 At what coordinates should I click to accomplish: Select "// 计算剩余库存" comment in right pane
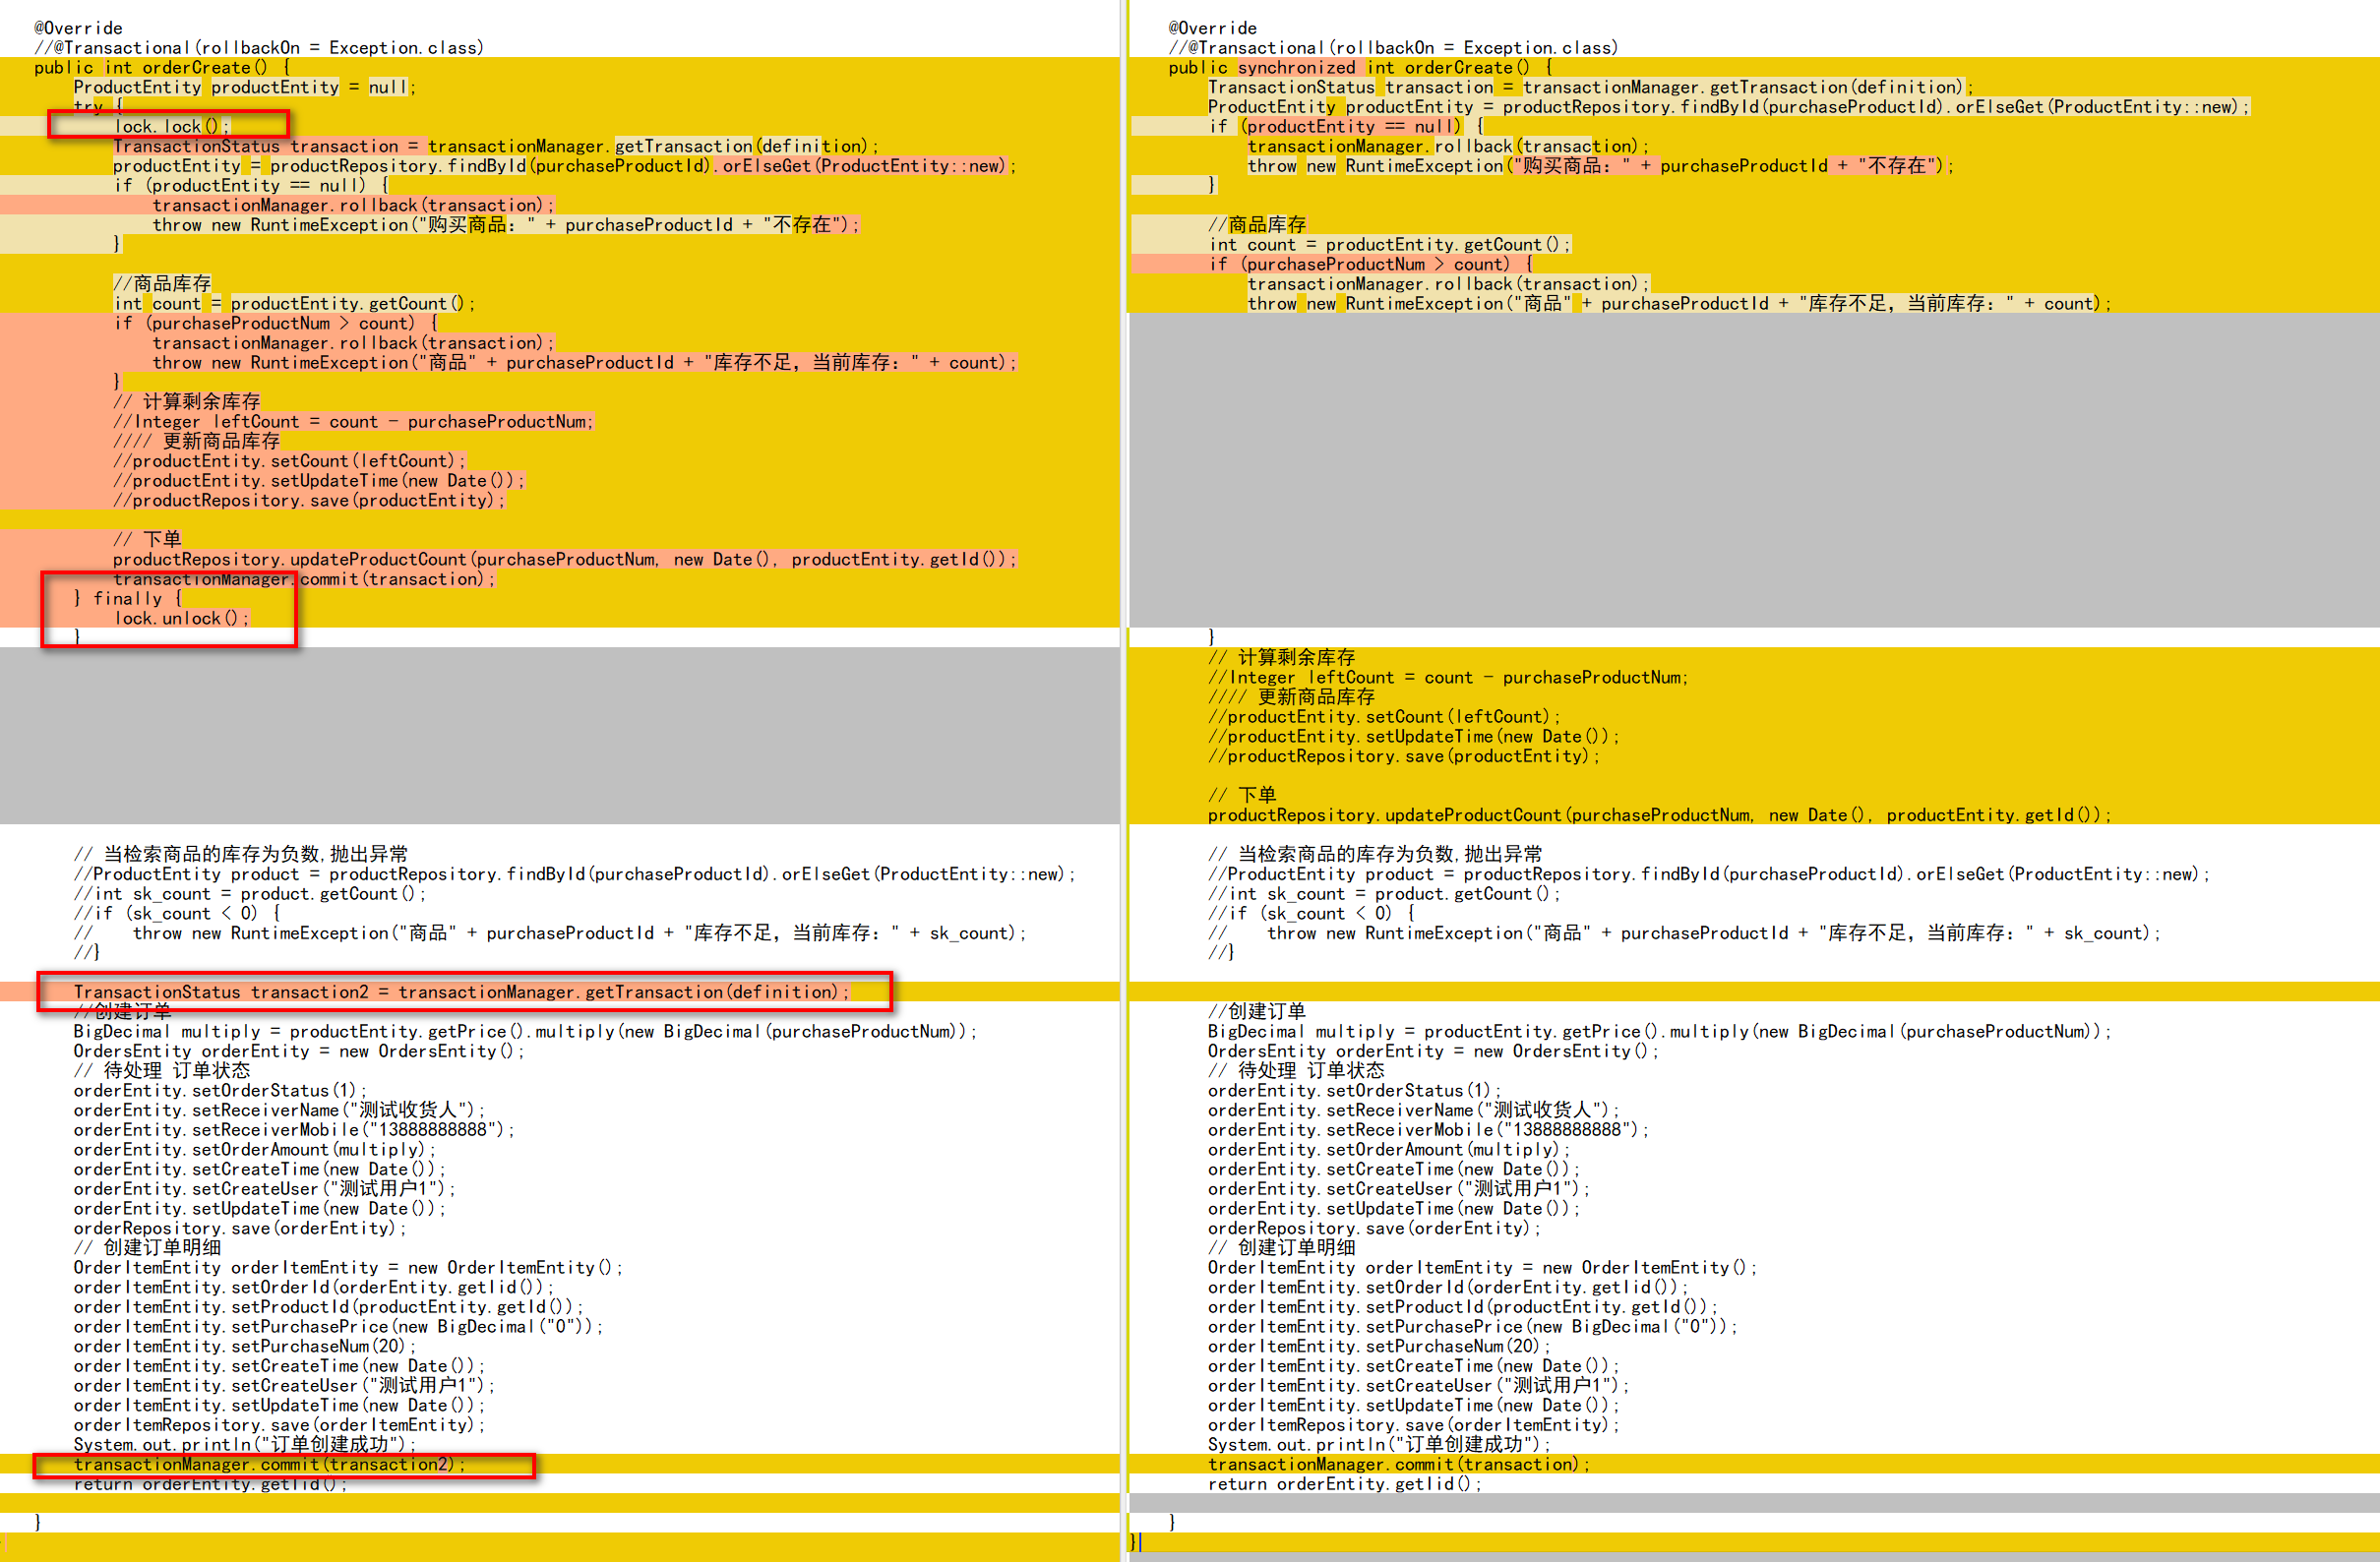(1281, 657)
